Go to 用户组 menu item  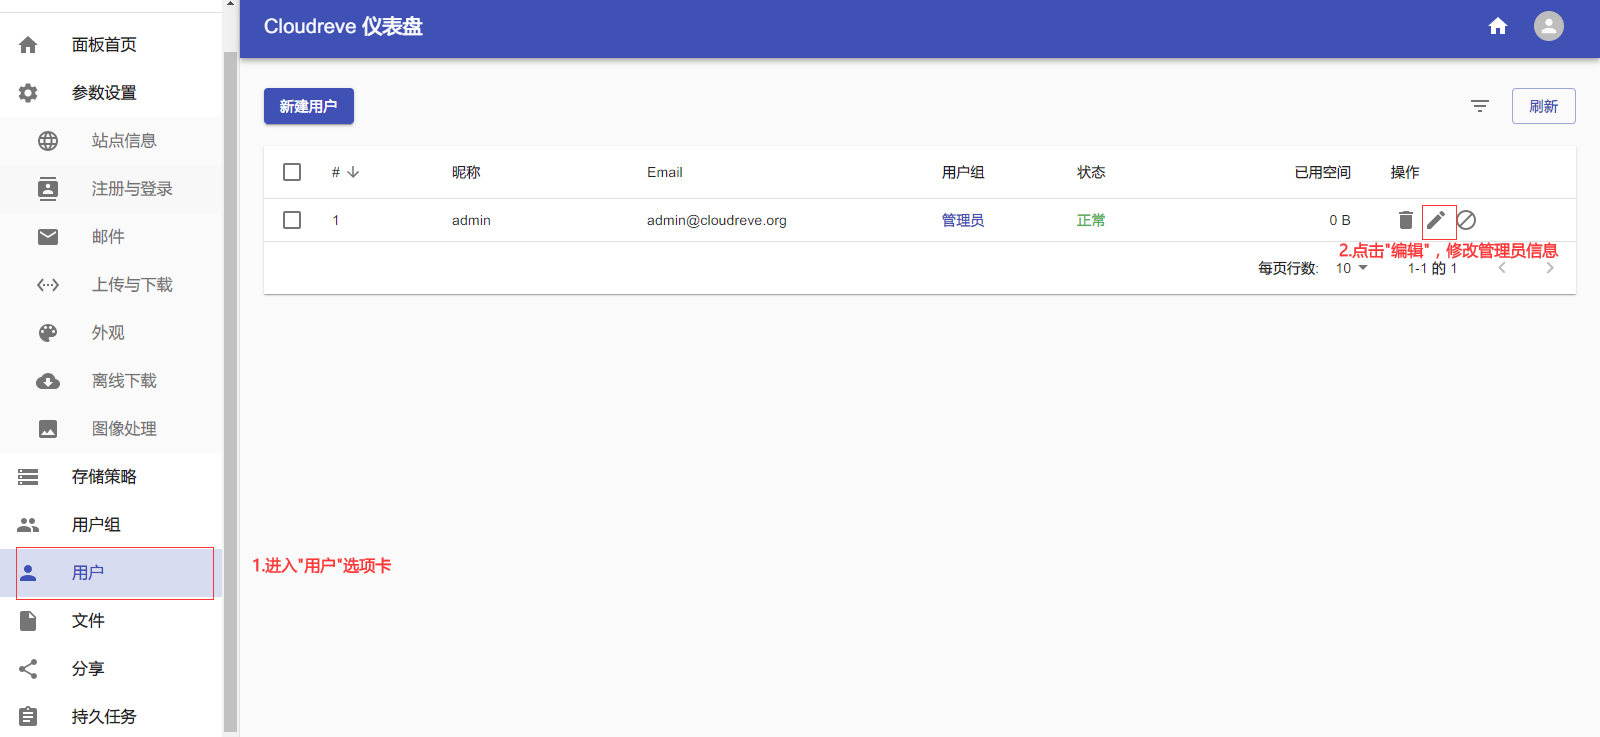(x=96, y=525)
